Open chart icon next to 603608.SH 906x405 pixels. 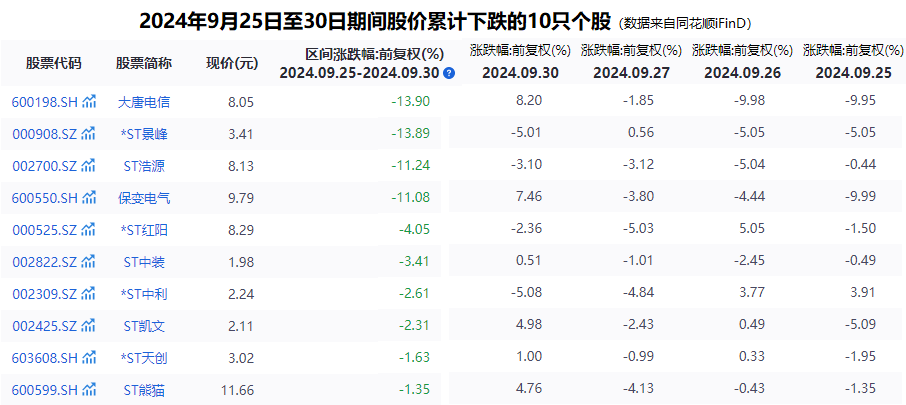tap(88, 358)
